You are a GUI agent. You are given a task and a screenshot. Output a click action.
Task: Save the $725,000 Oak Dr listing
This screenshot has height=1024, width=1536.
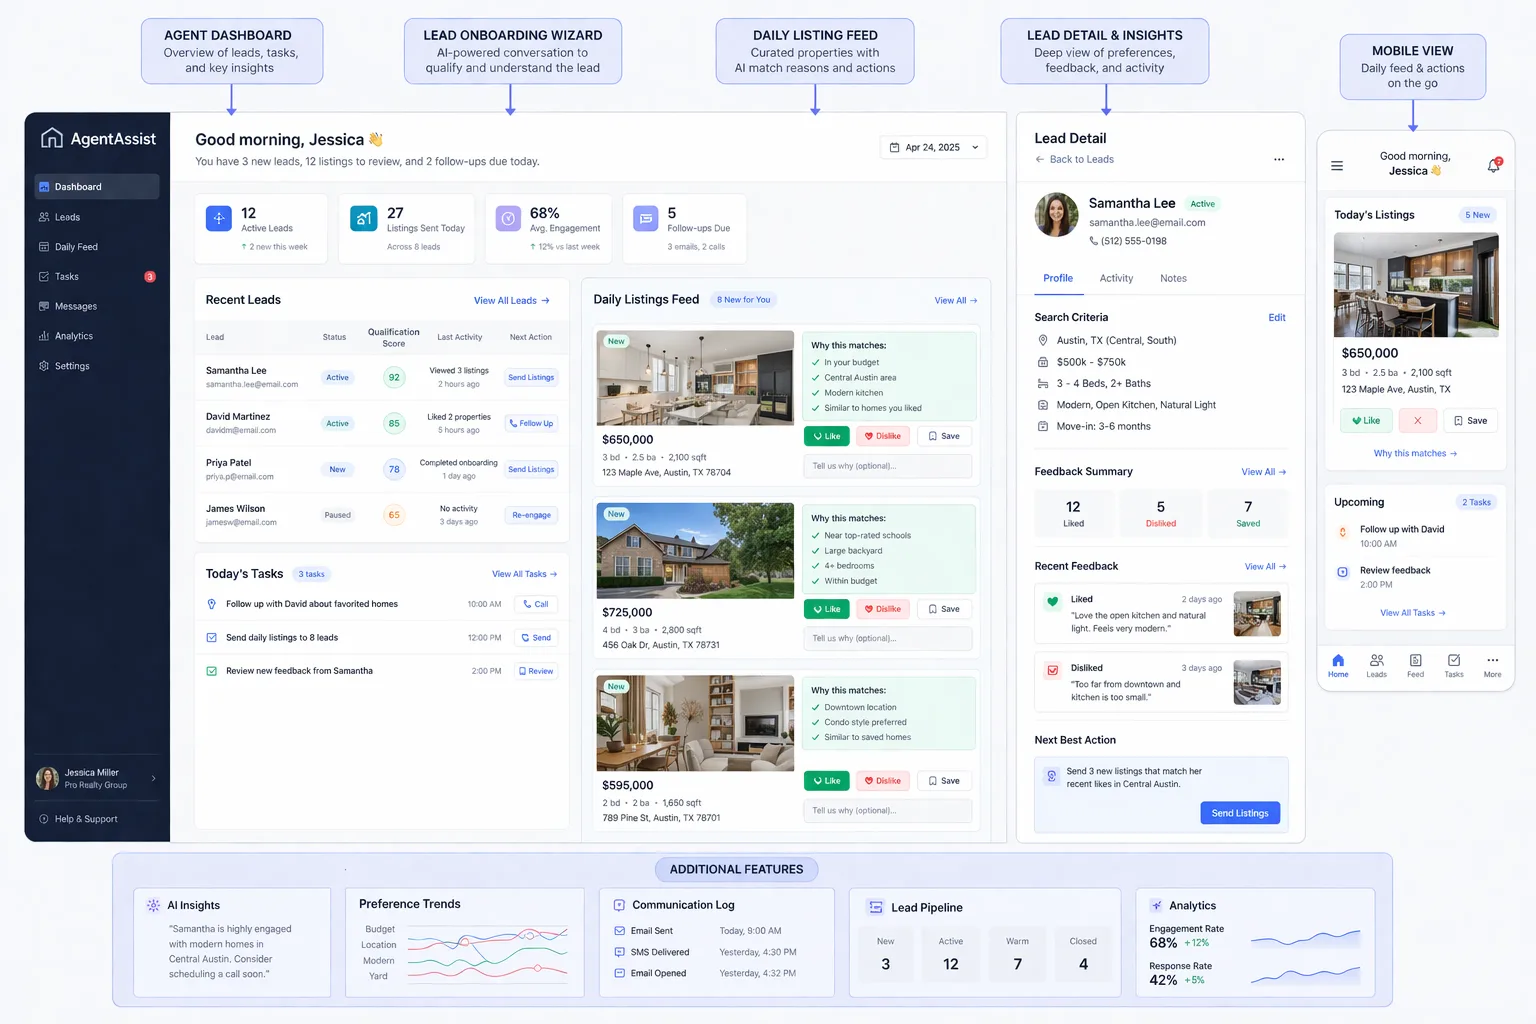click(944, 609)
